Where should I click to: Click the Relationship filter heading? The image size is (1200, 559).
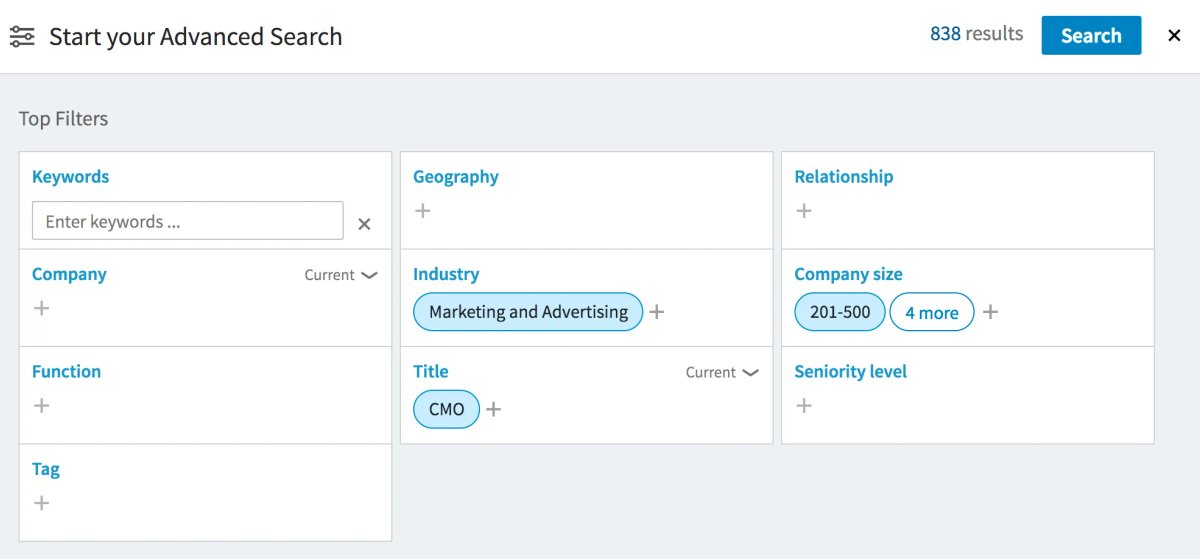(844, 177)
